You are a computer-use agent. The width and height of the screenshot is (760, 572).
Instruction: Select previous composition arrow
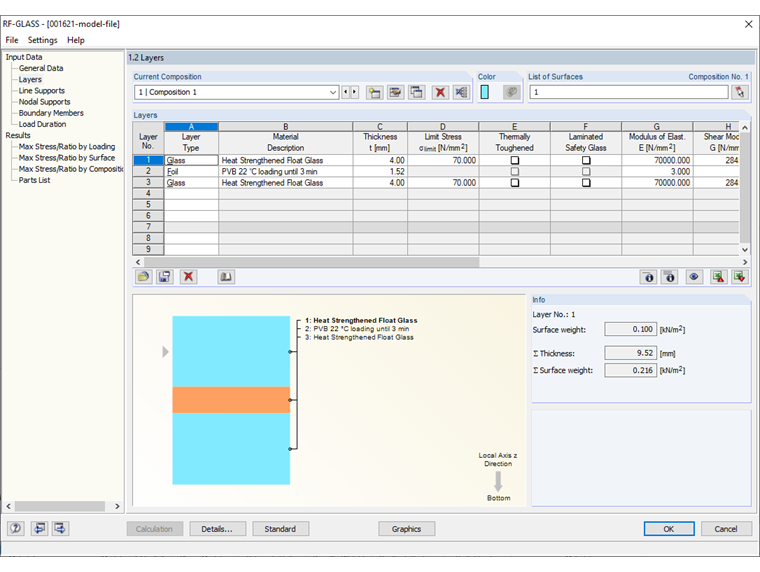(346, 92)
